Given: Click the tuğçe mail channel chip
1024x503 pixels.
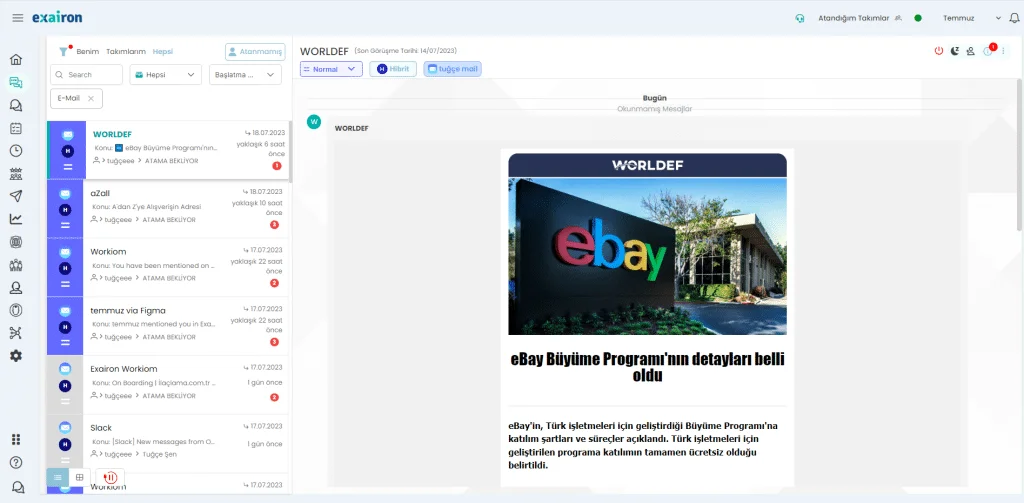Looking at the screenshot, I should tap(453, 69).
